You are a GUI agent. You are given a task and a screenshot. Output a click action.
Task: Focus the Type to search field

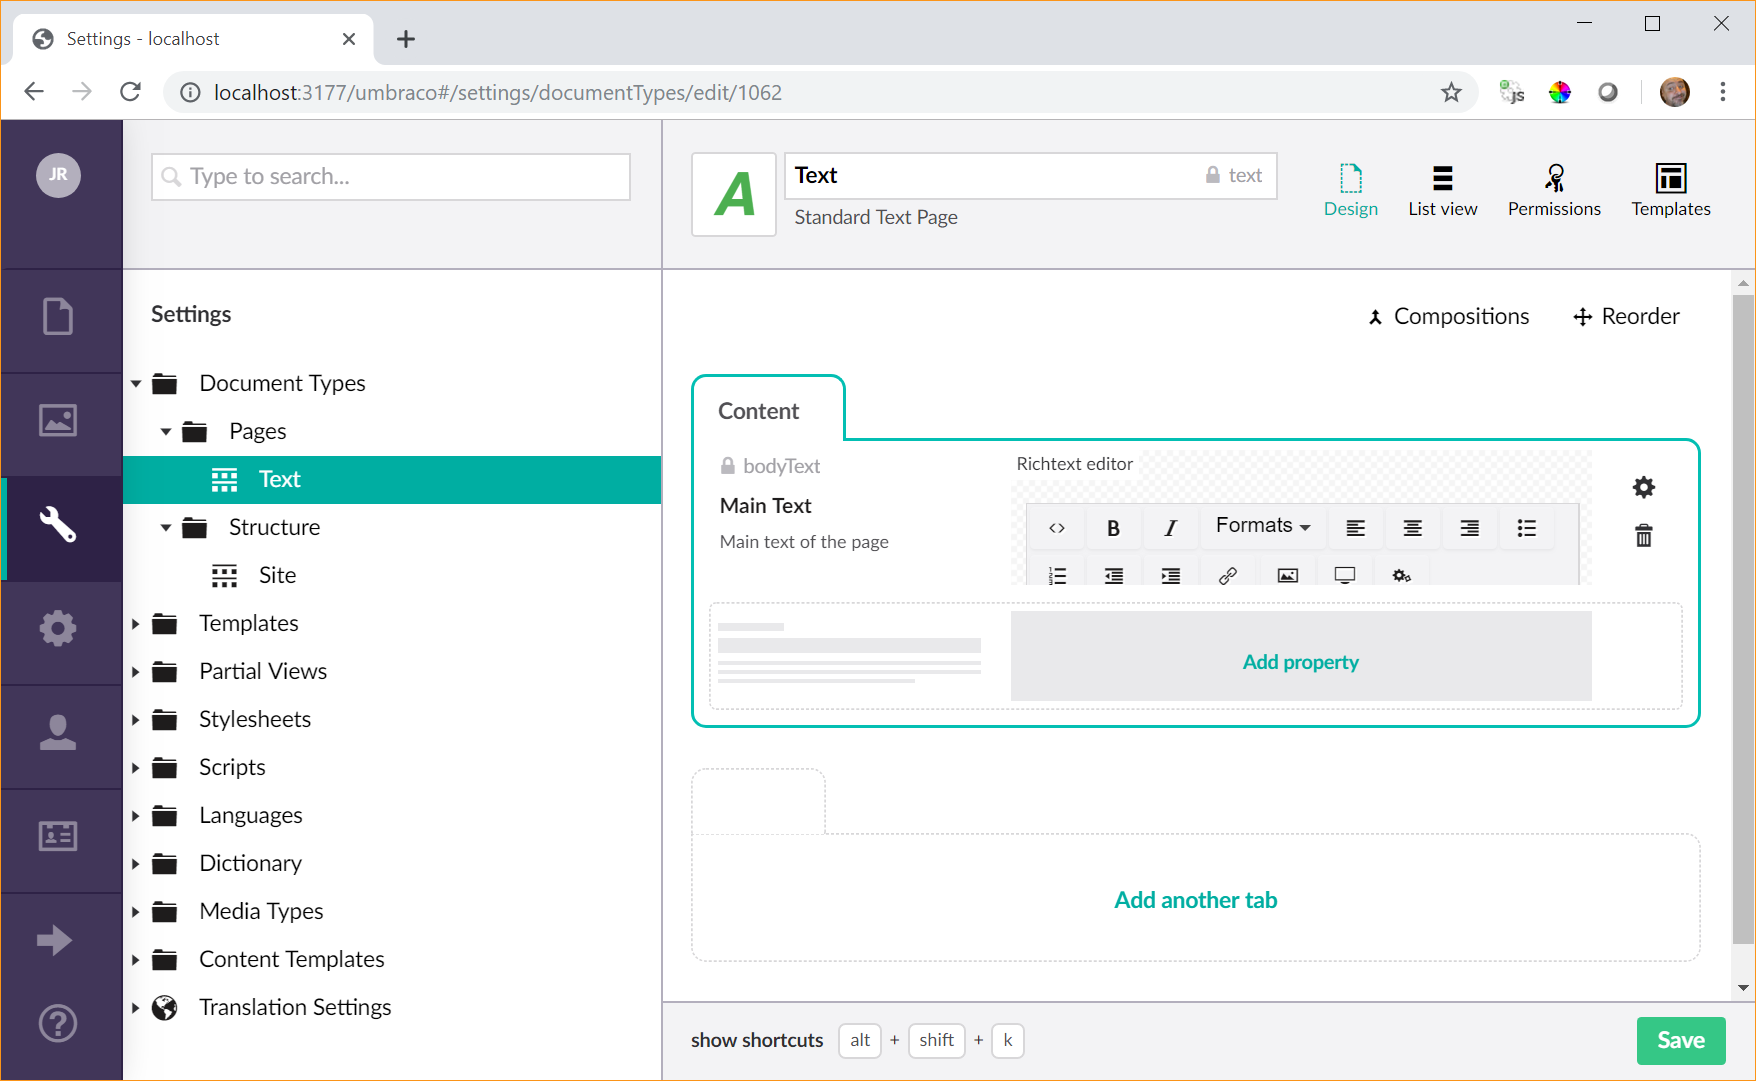pyautogui.click(x=391, y=177)
